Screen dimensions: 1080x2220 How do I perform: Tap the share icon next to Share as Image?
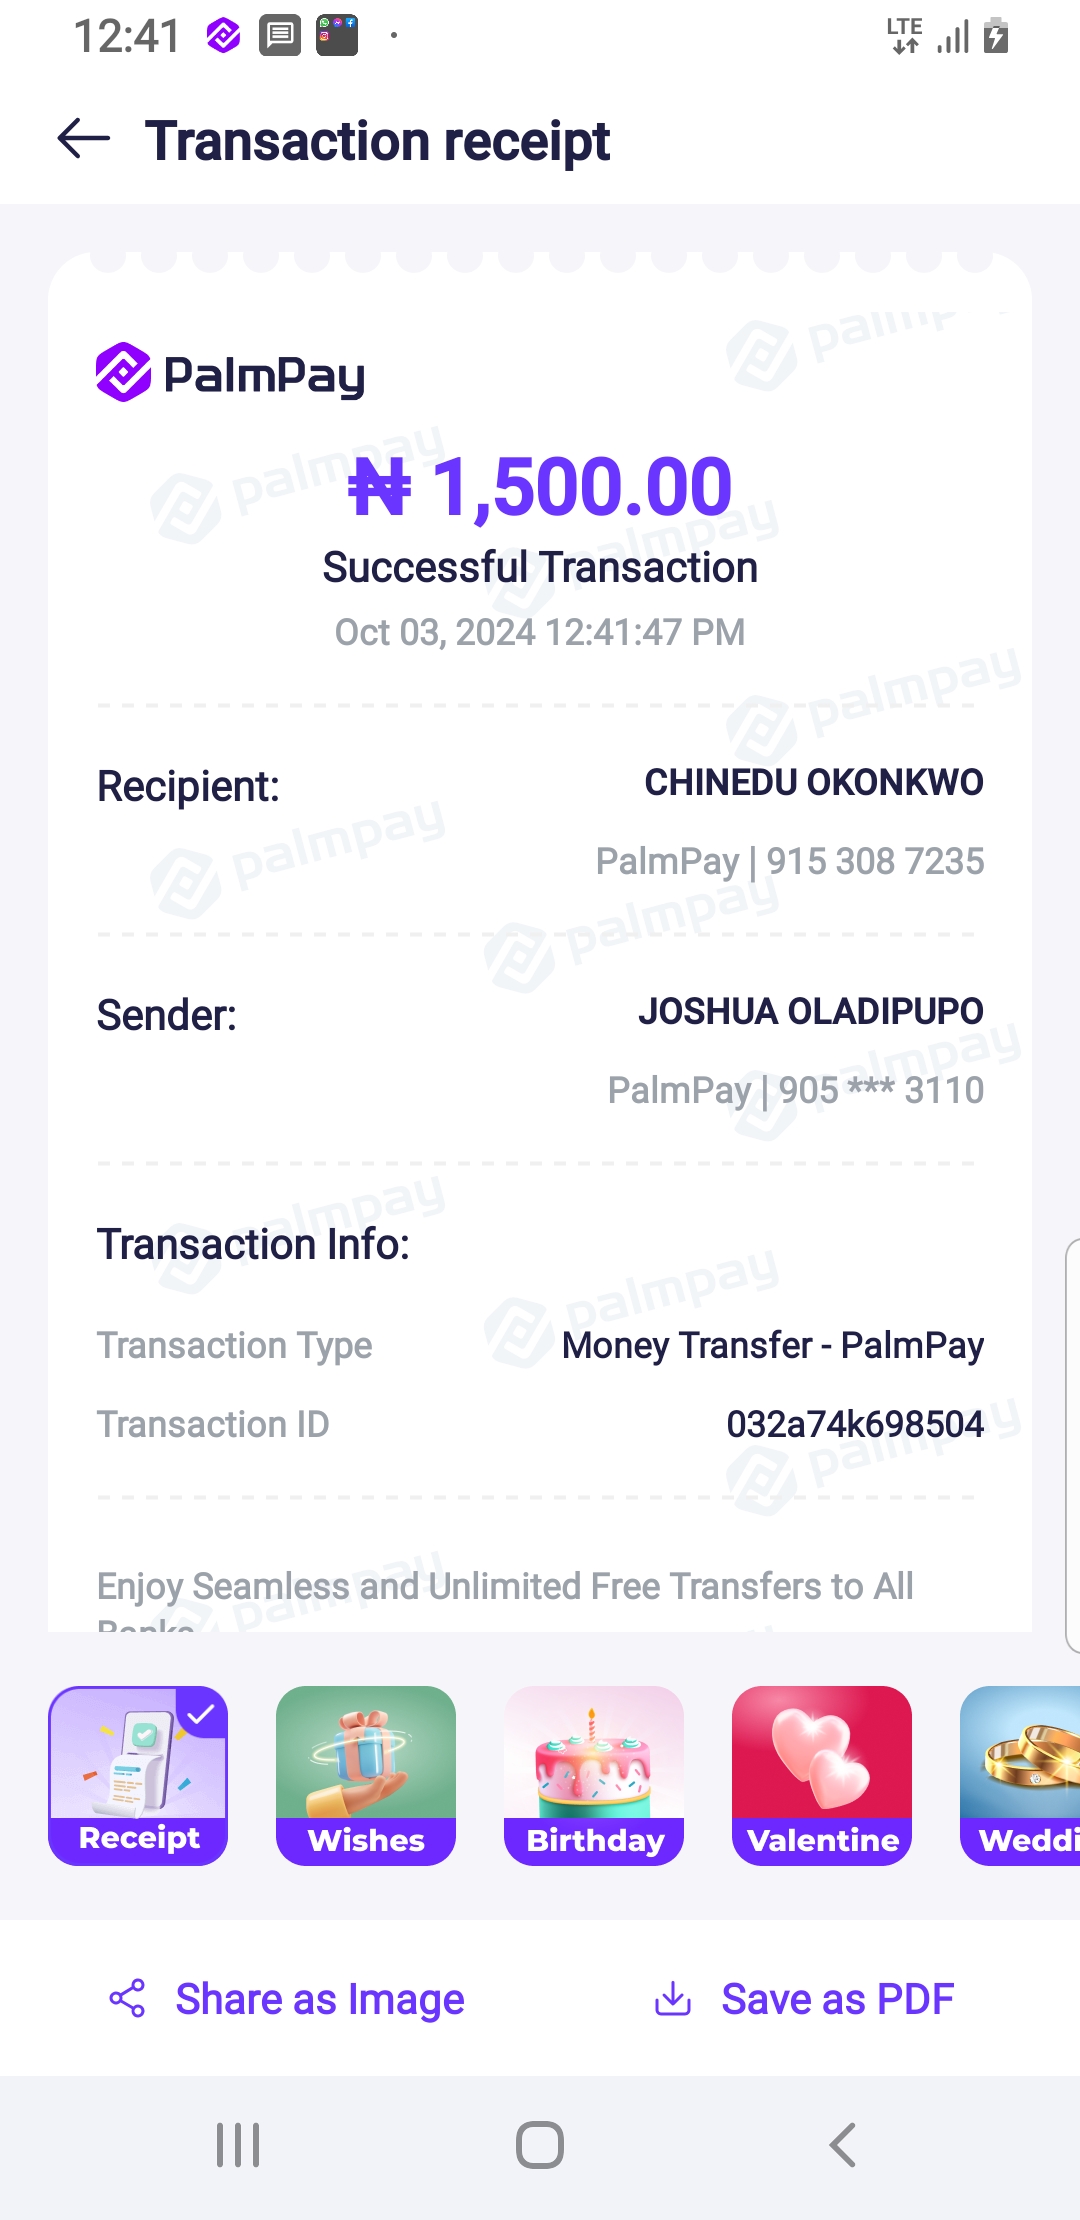tap(127, 1998)
